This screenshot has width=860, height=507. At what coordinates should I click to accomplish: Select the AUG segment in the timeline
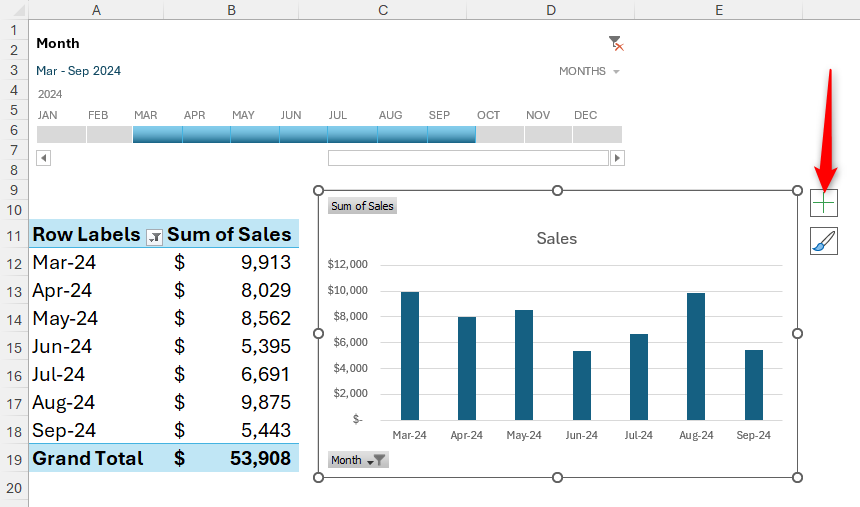[402, 134]
